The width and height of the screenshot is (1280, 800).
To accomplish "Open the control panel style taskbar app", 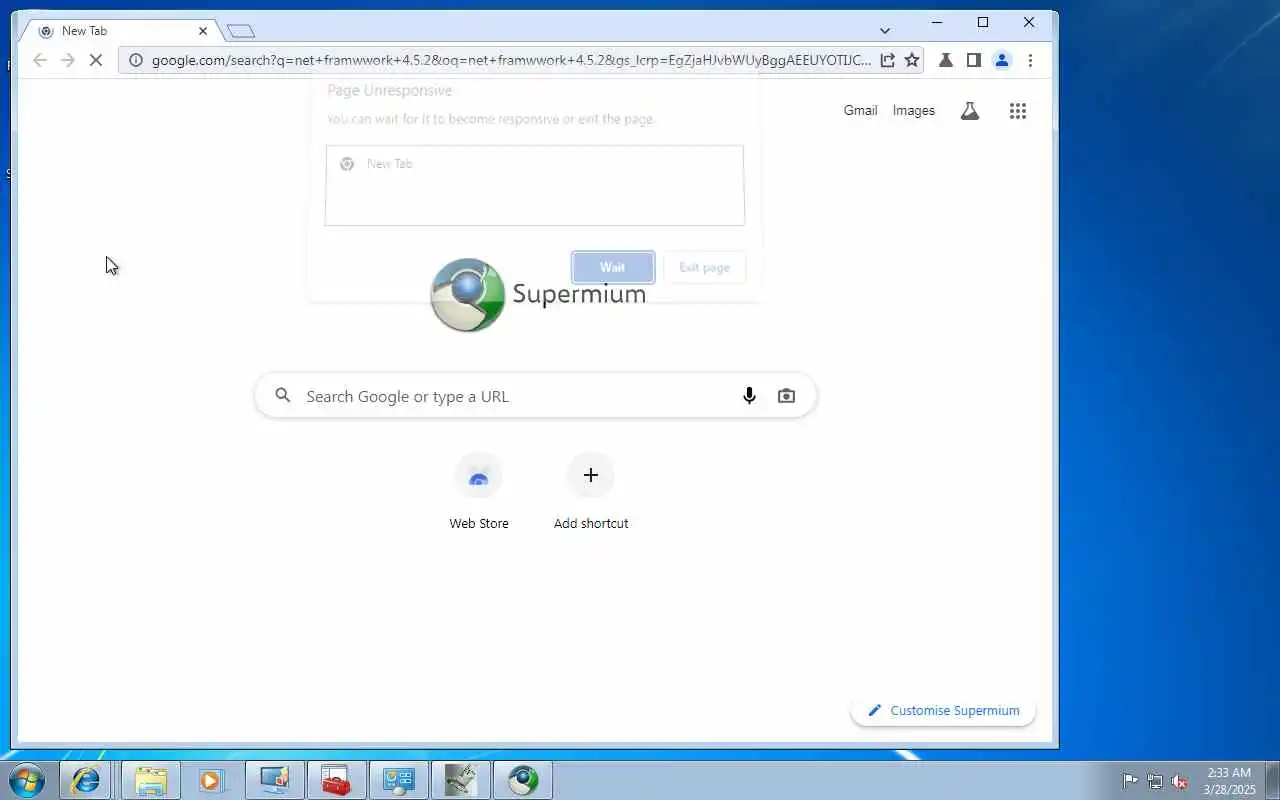I will click(x=398, y=780).
